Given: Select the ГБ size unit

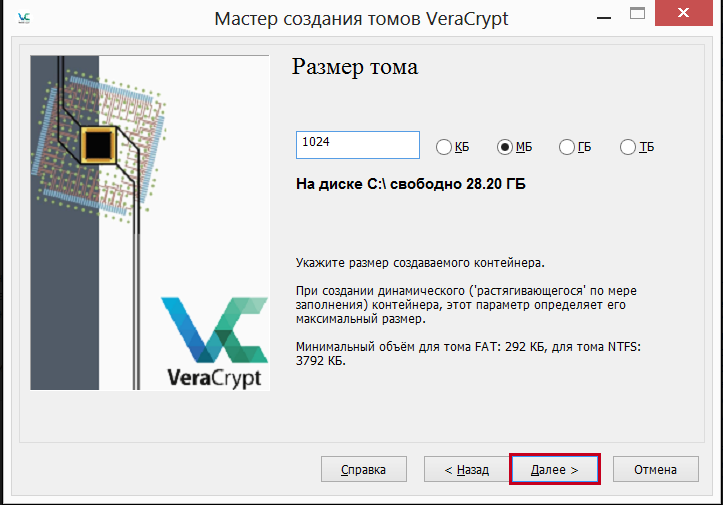Looking at the screenshot, I should point(575,147).
